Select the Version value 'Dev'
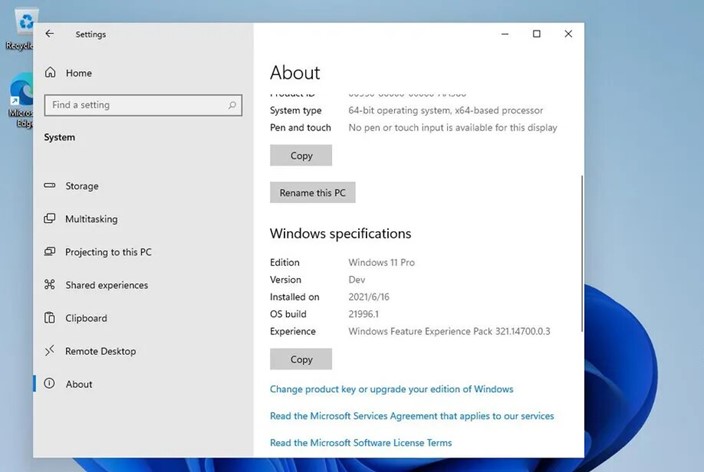Viewport: 704px width, 472px height. click(x=357, y=279)
